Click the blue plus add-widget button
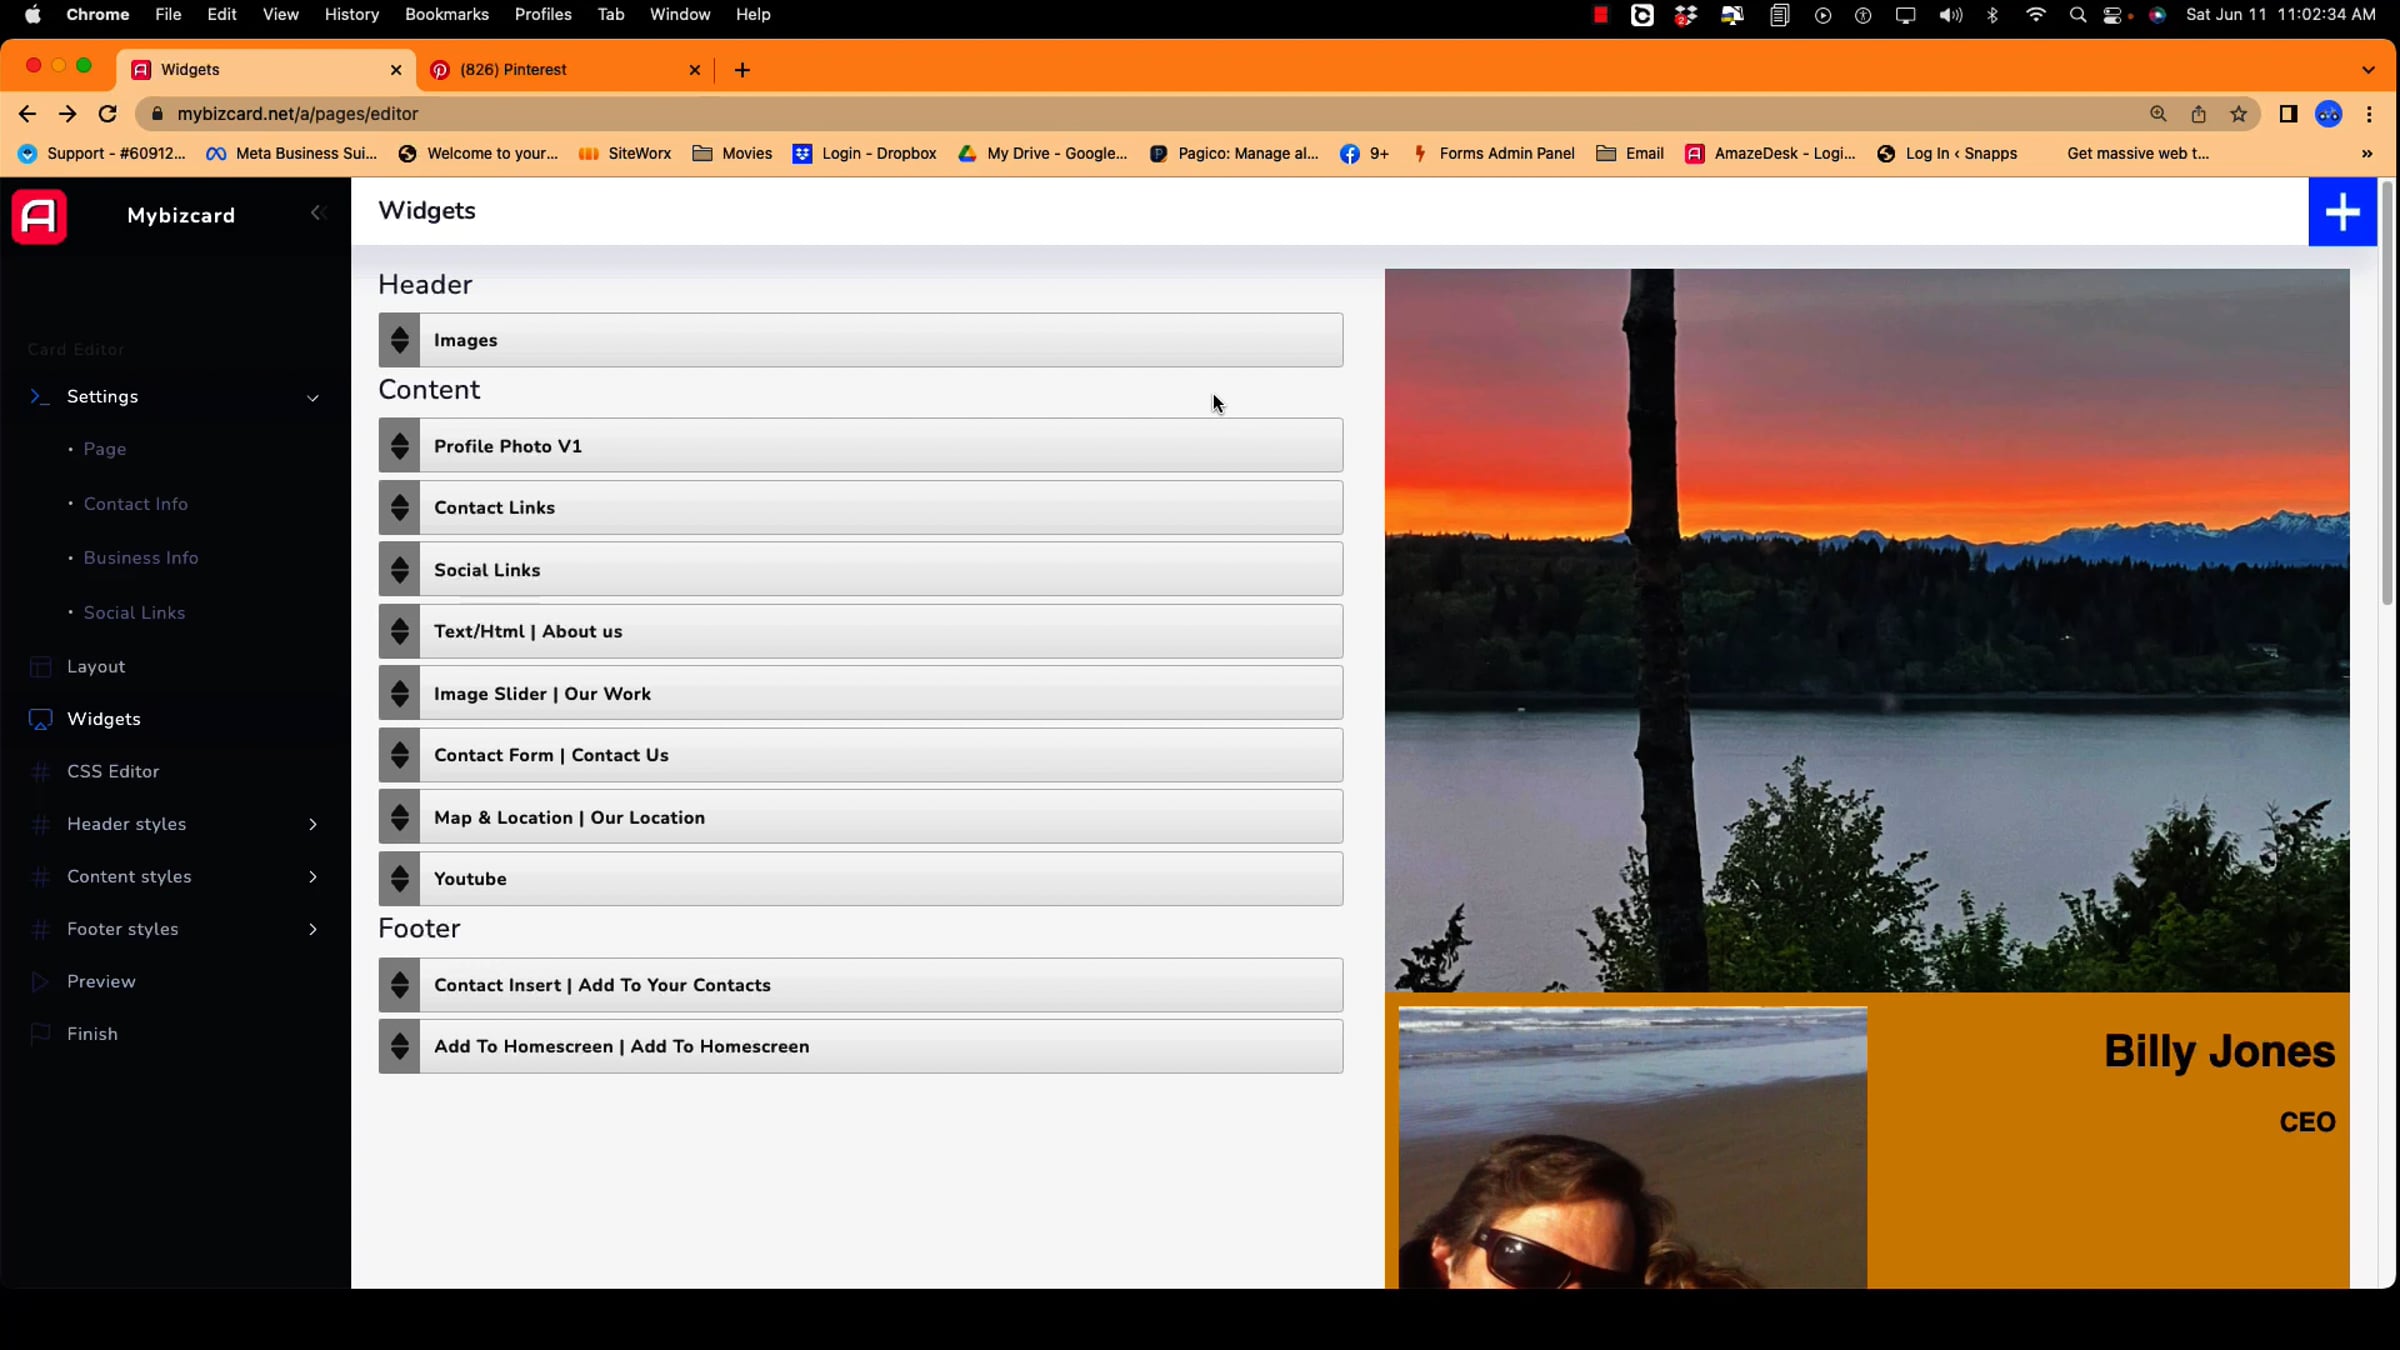 coord(2341,212)
